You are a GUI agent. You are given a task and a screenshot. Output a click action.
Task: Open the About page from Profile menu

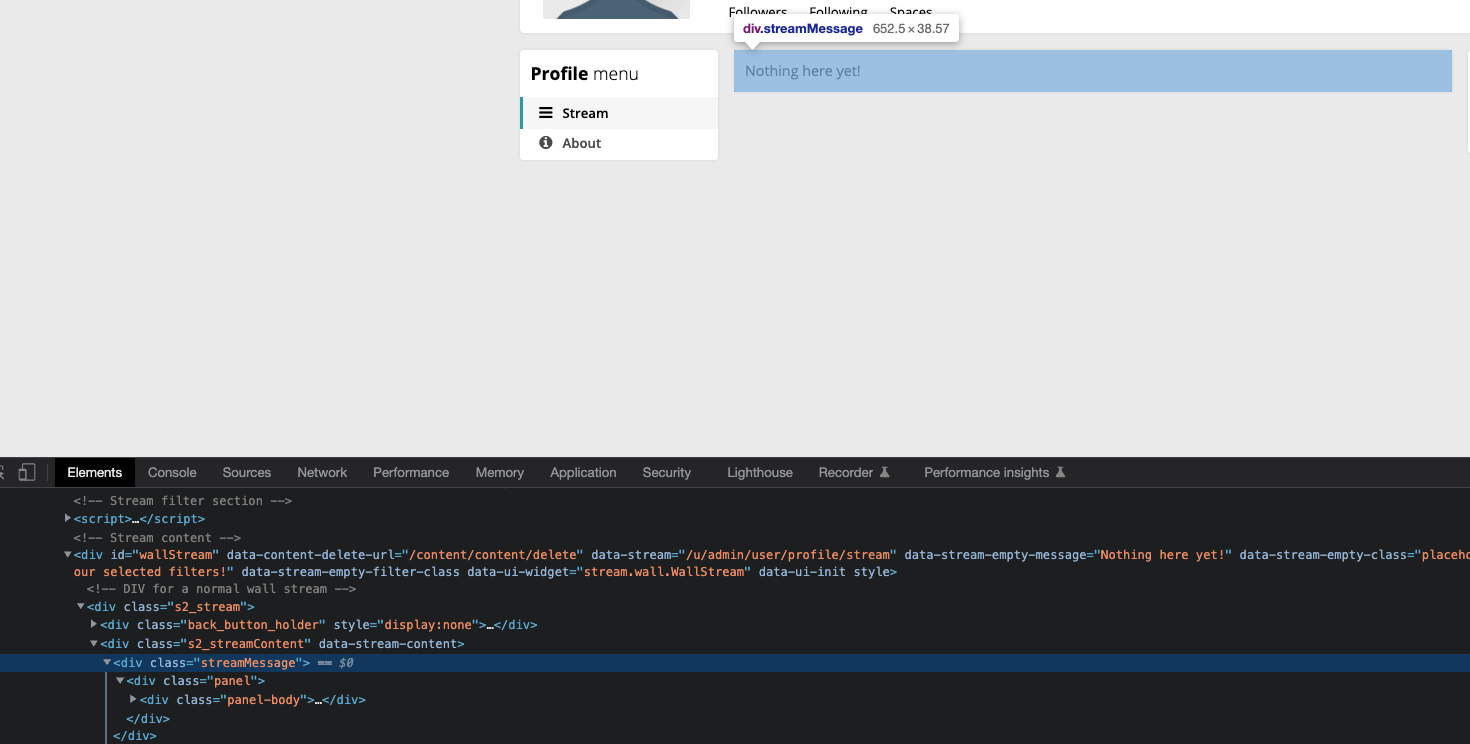click(x=583, y=143)
